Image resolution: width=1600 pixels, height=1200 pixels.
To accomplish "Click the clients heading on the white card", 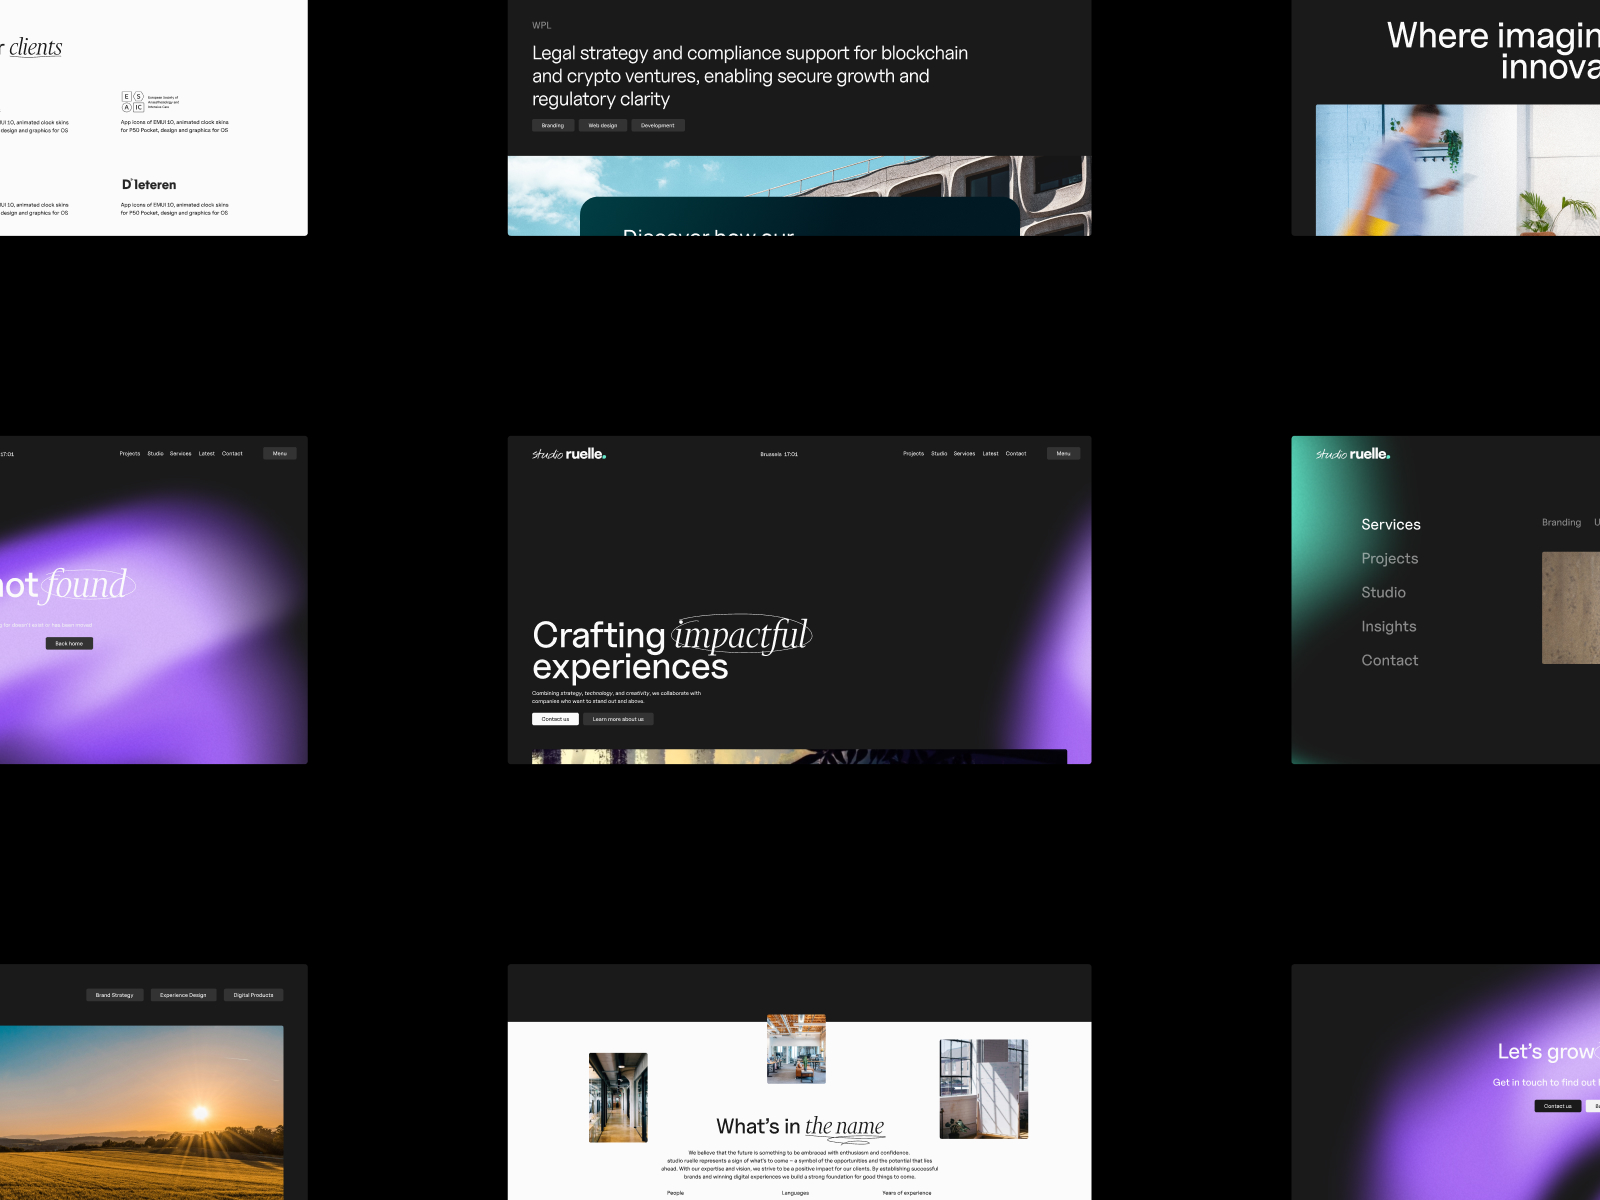I will point(33,47).
